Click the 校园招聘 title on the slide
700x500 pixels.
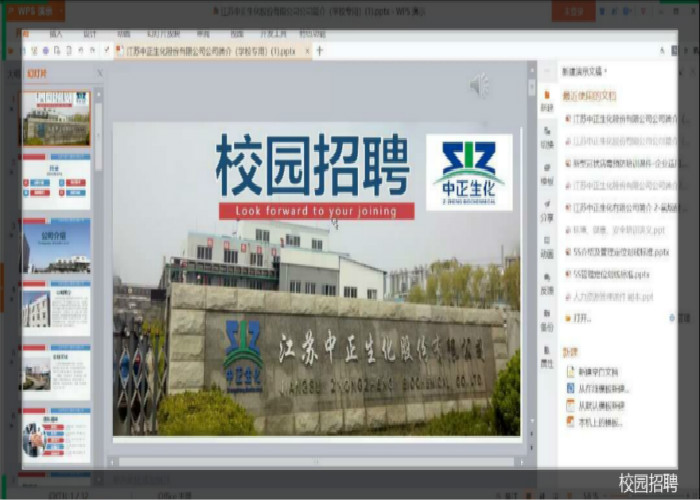pos(312,165)
